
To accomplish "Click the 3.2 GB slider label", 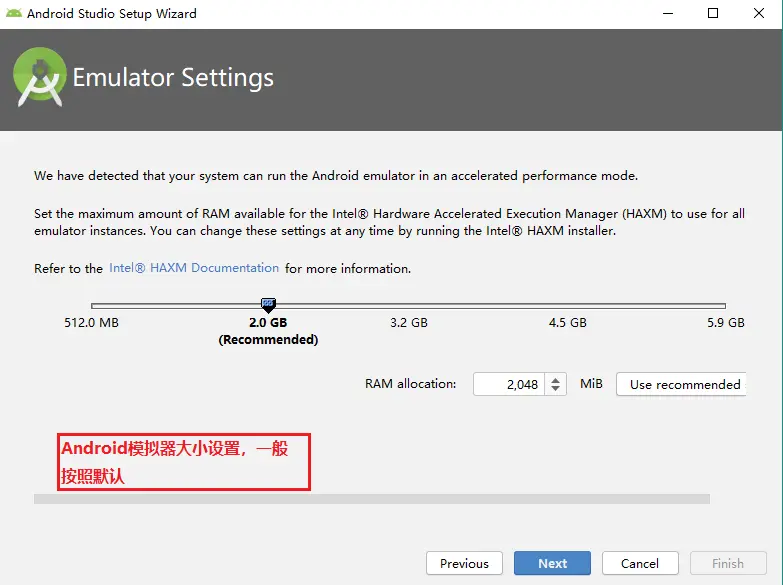I will click(409, 323).
